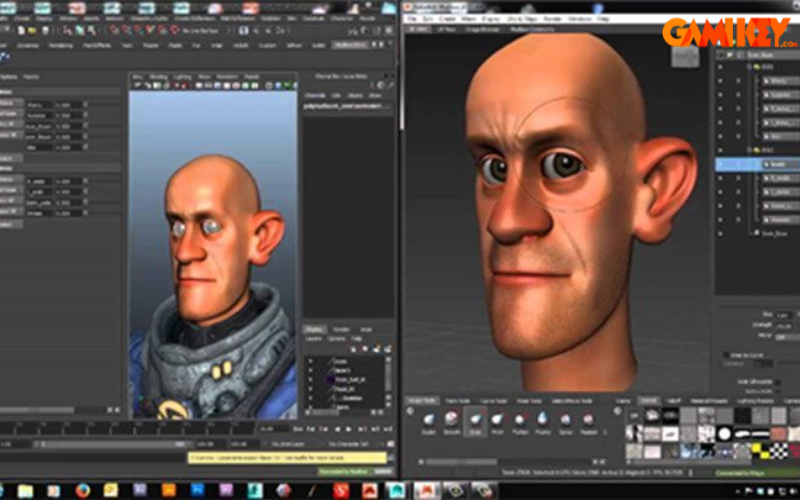Open the Mudbox Mirror dropdown

pos(786,337)
